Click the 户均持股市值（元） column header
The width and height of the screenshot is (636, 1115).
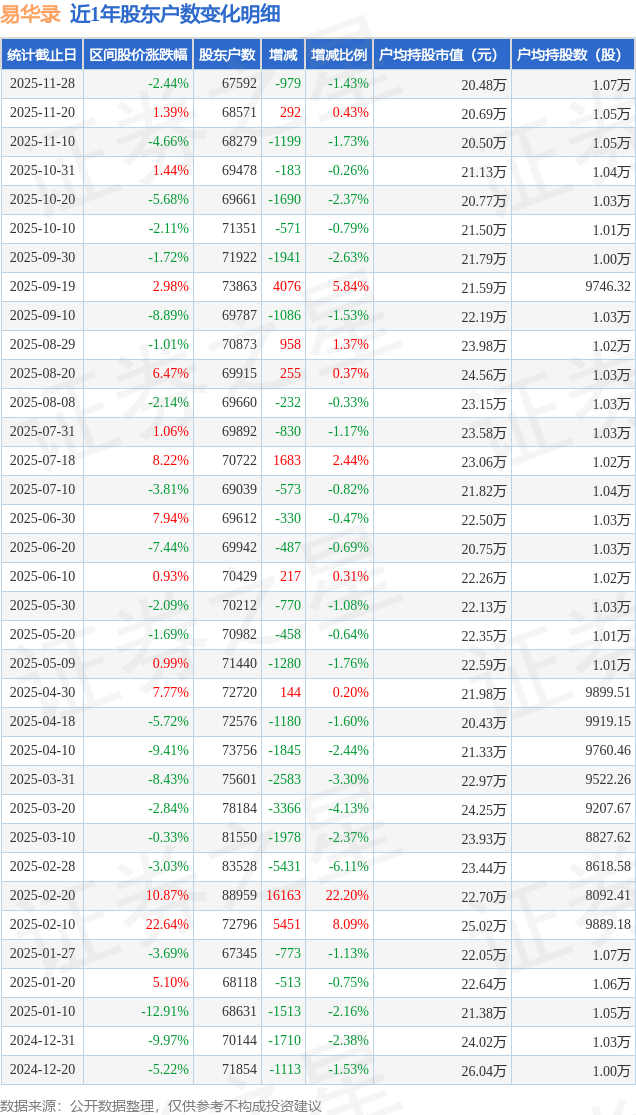(441, 55)
